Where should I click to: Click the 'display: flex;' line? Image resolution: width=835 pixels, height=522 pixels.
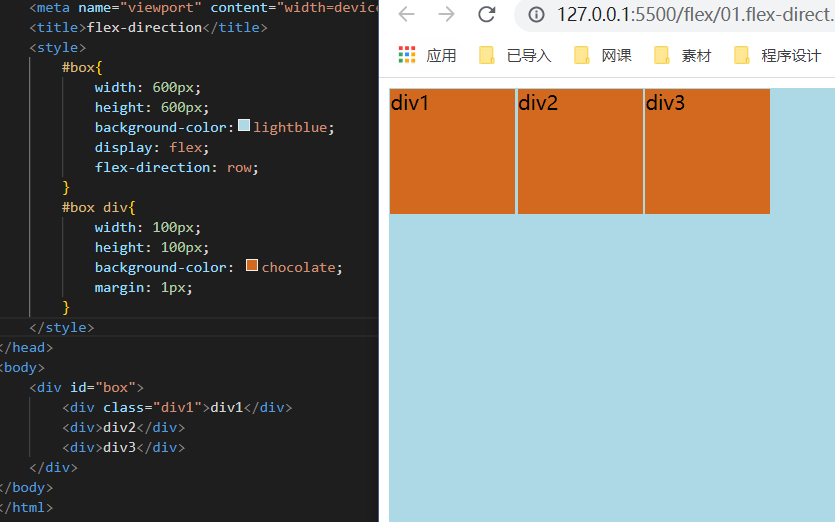[152, 148]
